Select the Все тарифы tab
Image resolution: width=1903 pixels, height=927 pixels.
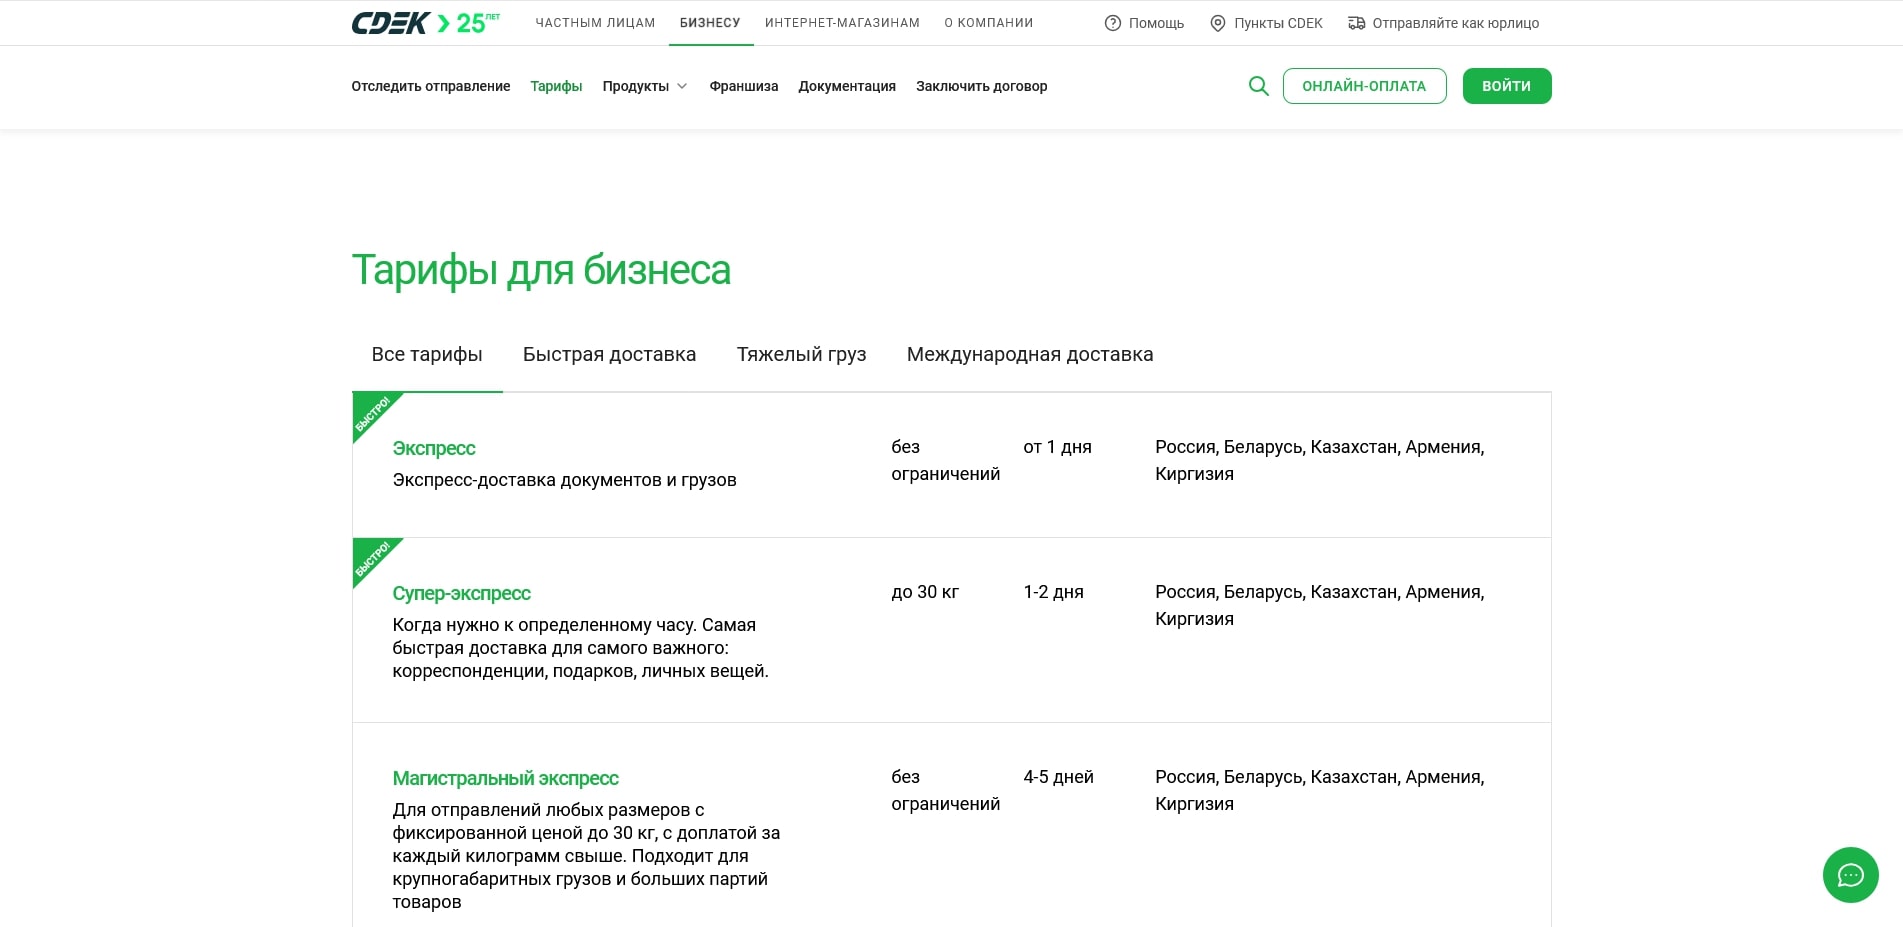427,355
